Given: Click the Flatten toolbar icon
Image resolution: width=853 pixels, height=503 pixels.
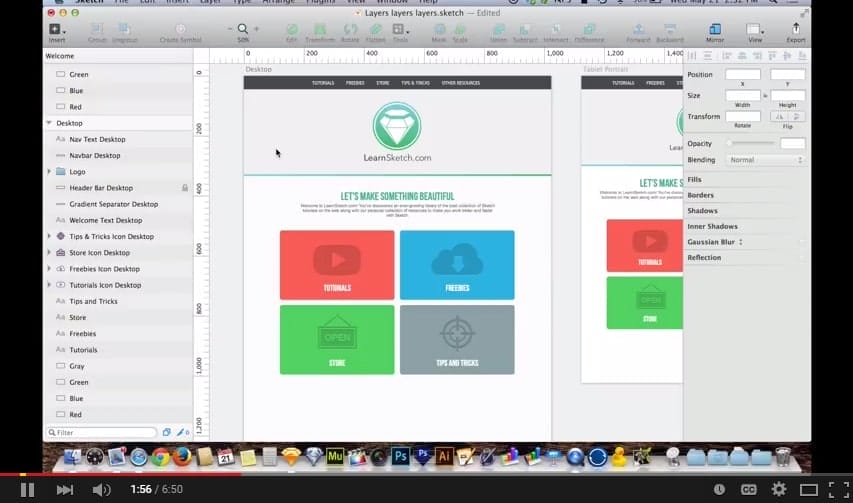Looking at the screenshot, I should 375,29.
